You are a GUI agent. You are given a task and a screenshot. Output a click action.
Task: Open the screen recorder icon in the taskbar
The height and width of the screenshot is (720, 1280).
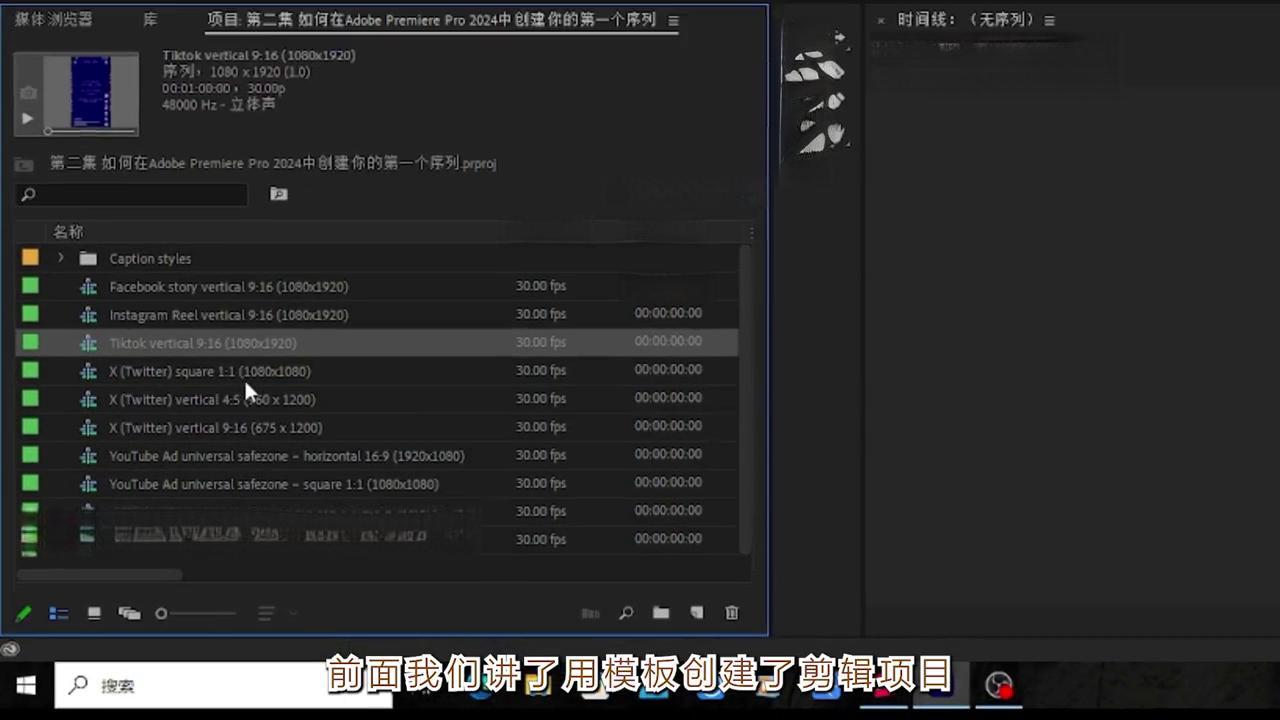[999, 685]
